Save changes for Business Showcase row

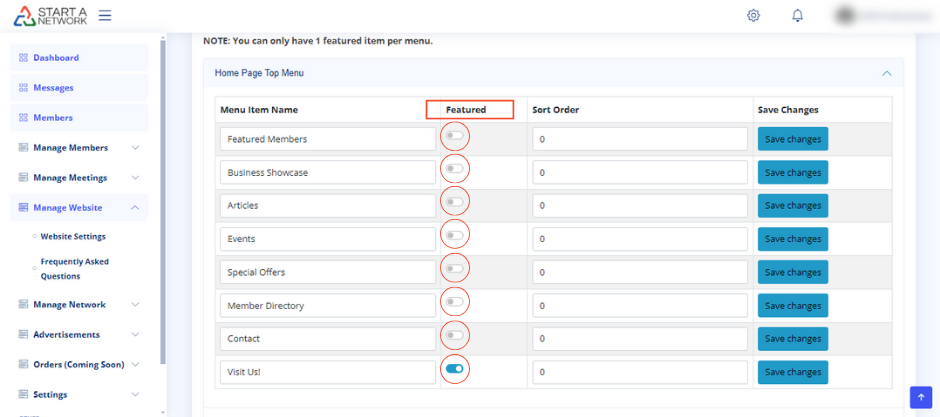click(792, 172)
